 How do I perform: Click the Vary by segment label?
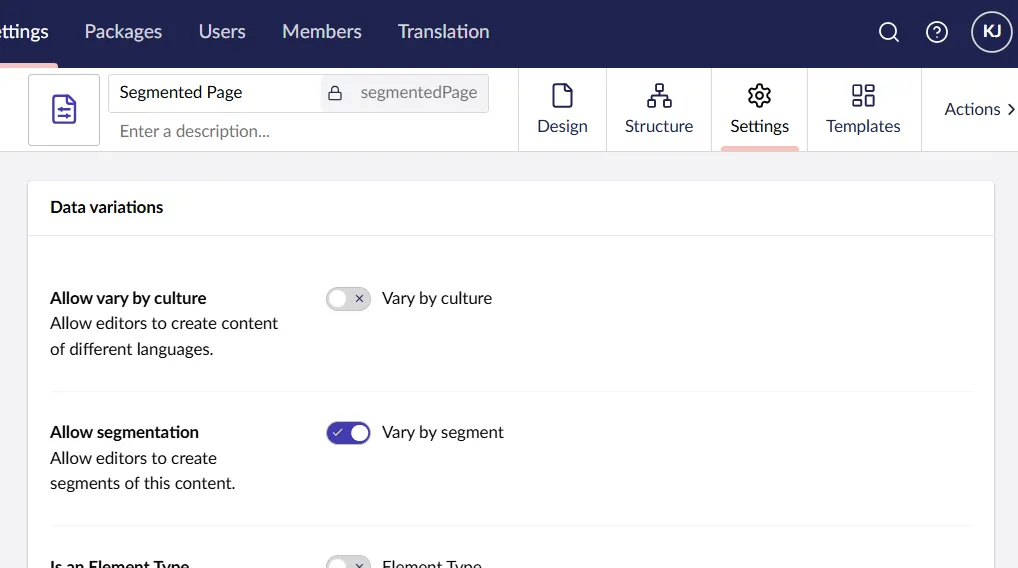(443, 432)
